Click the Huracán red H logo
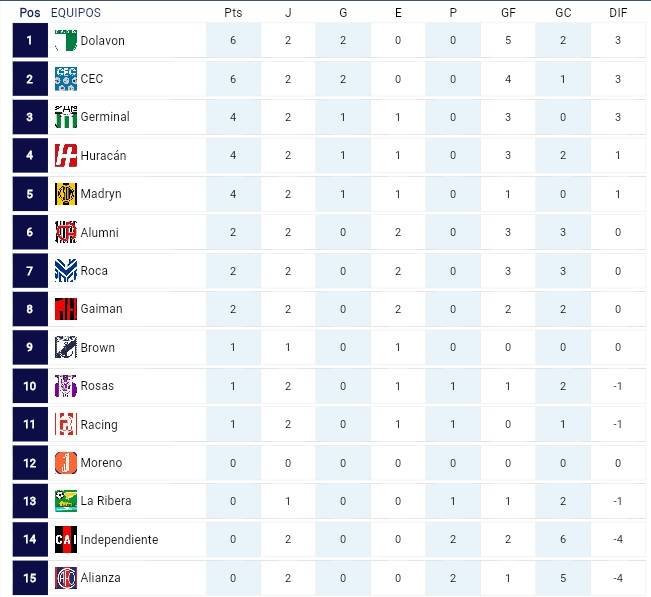The height and width of the screenshot is (597, 651). coord(66,155)
